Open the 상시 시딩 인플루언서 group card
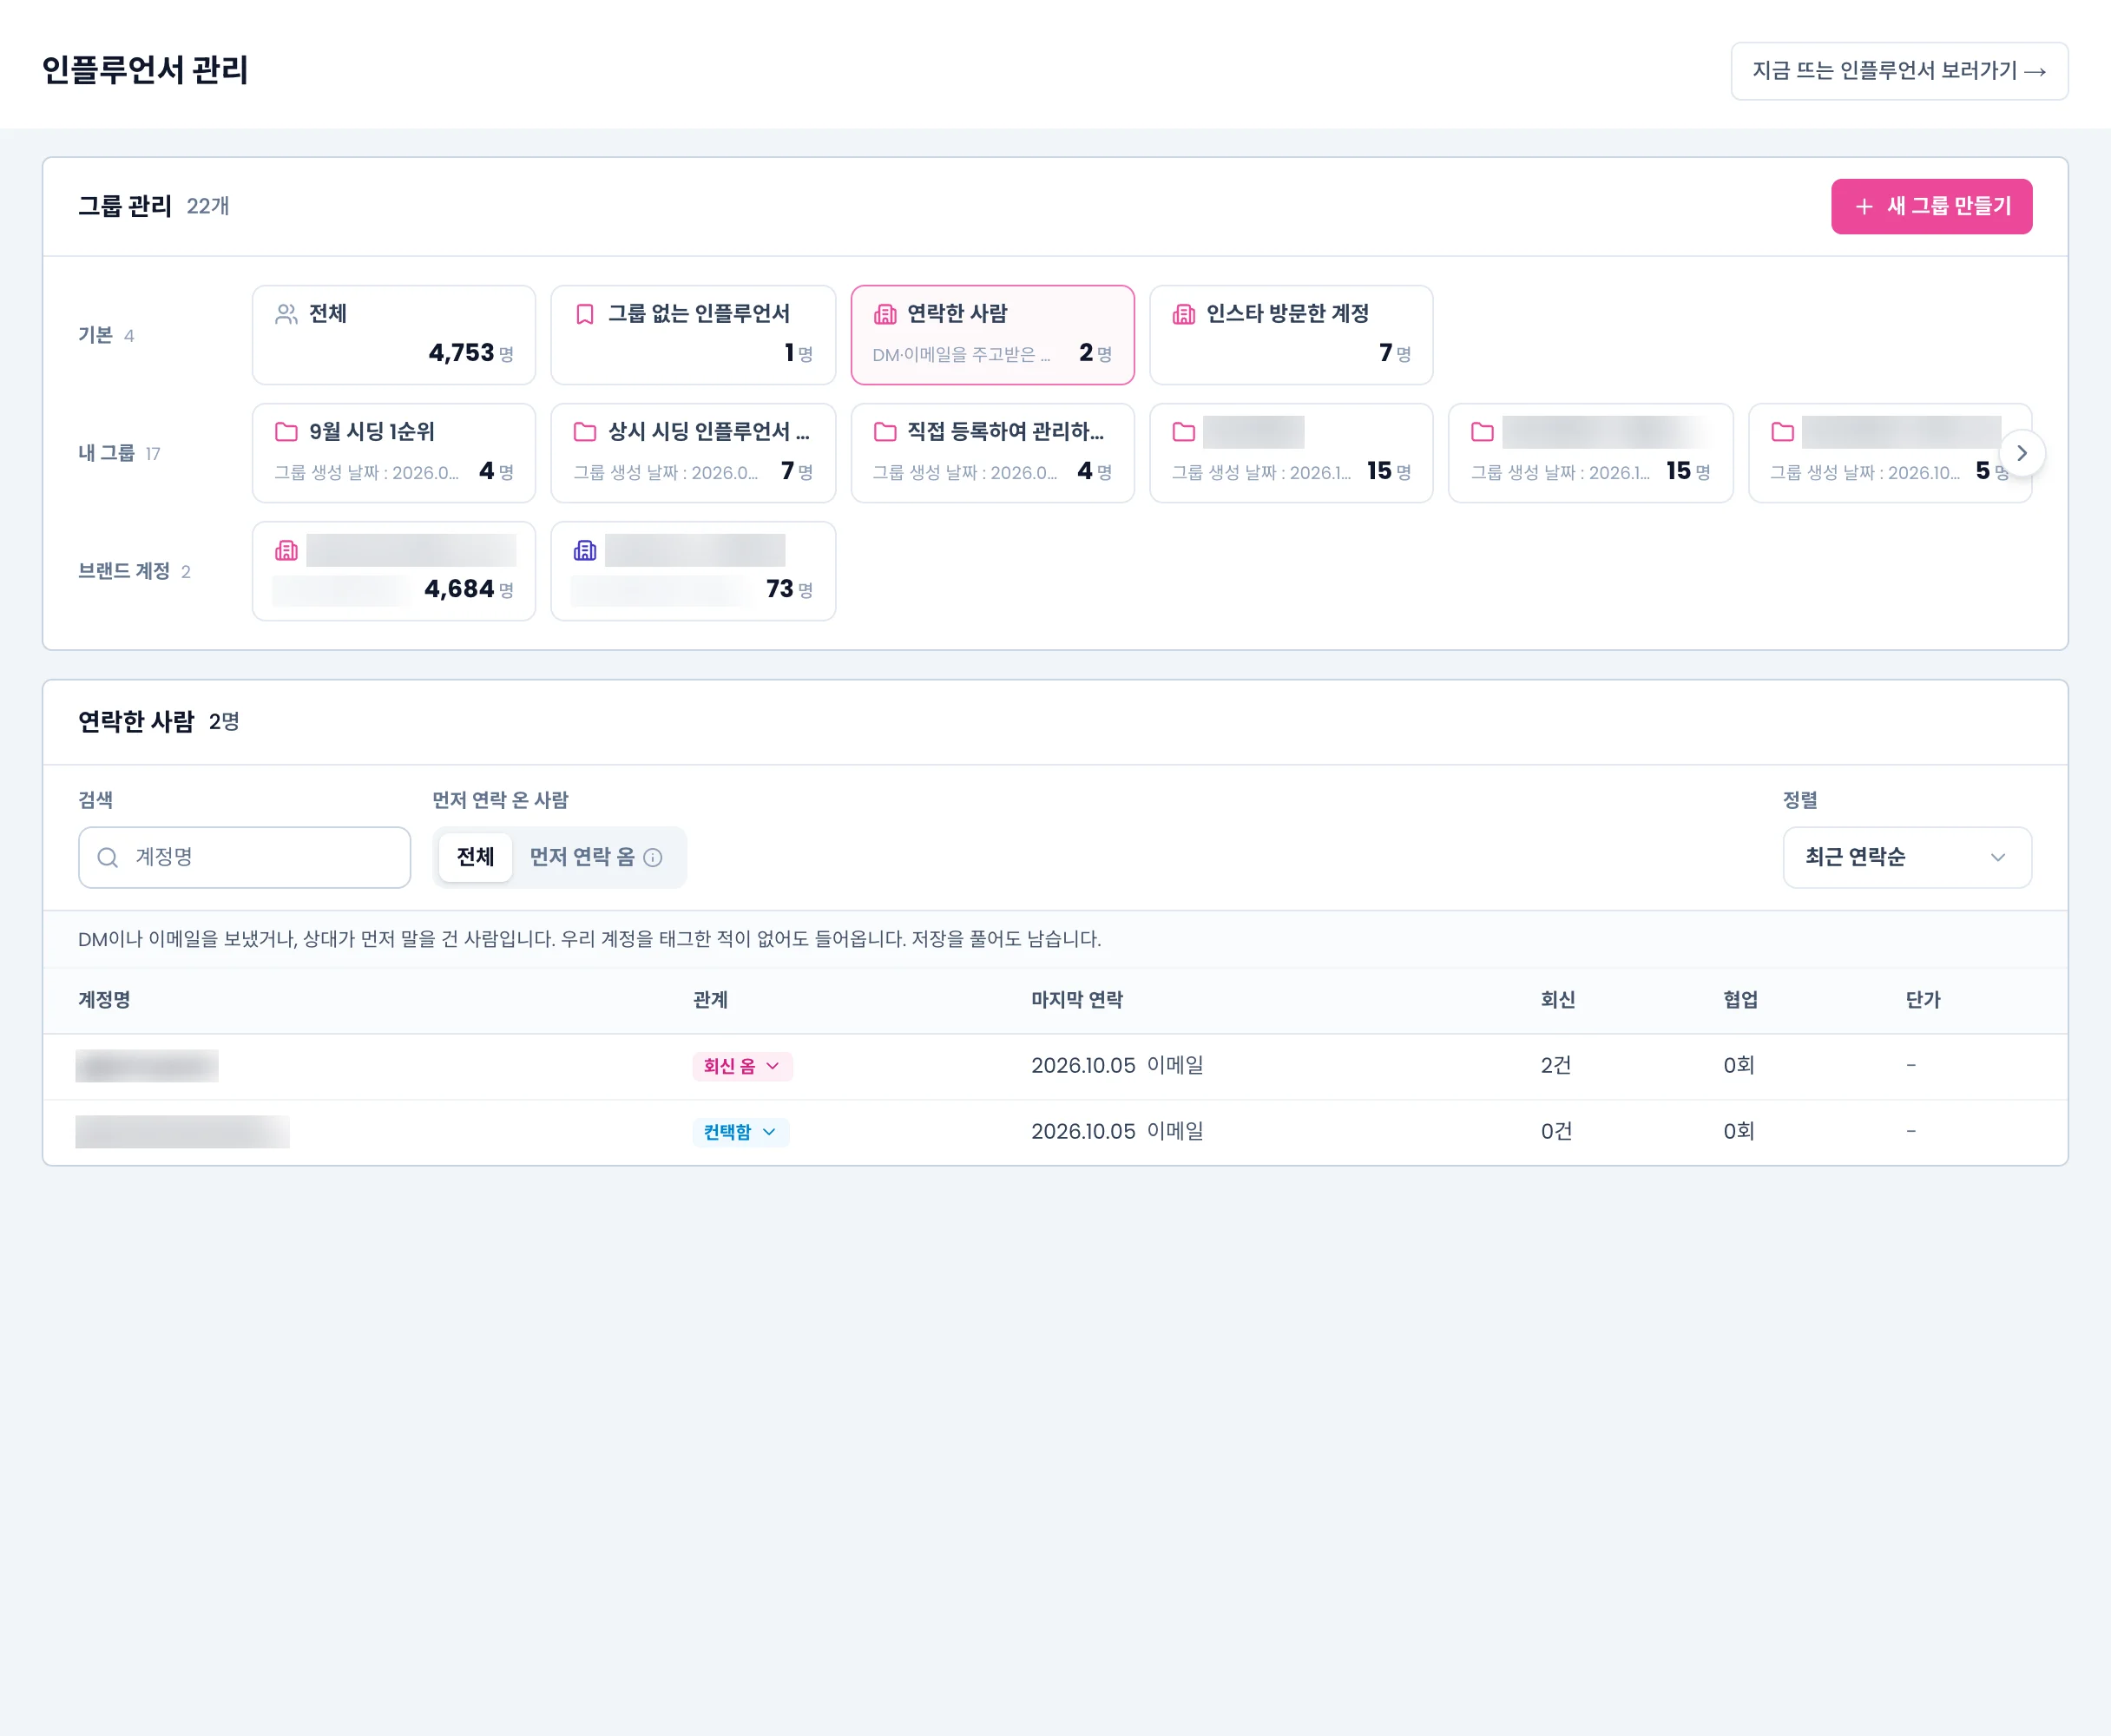The height and width of the screenshot is (1736, 2111). (693, 453)
